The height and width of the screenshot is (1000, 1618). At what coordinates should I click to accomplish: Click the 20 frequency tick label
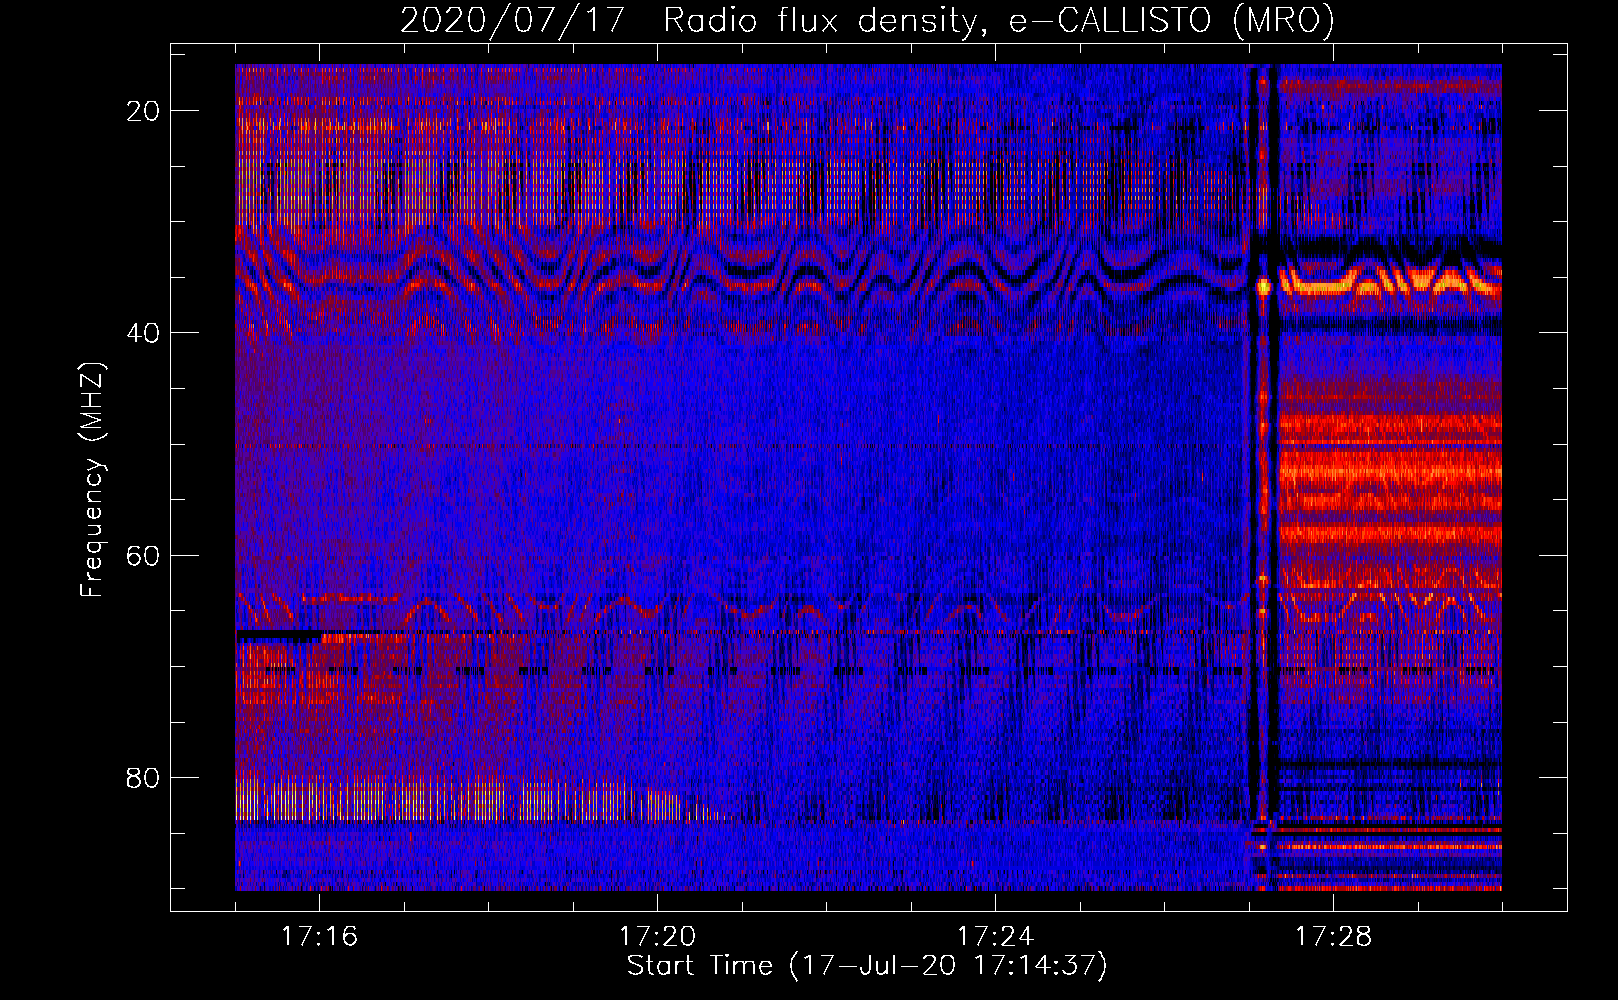tap(143, 111)
